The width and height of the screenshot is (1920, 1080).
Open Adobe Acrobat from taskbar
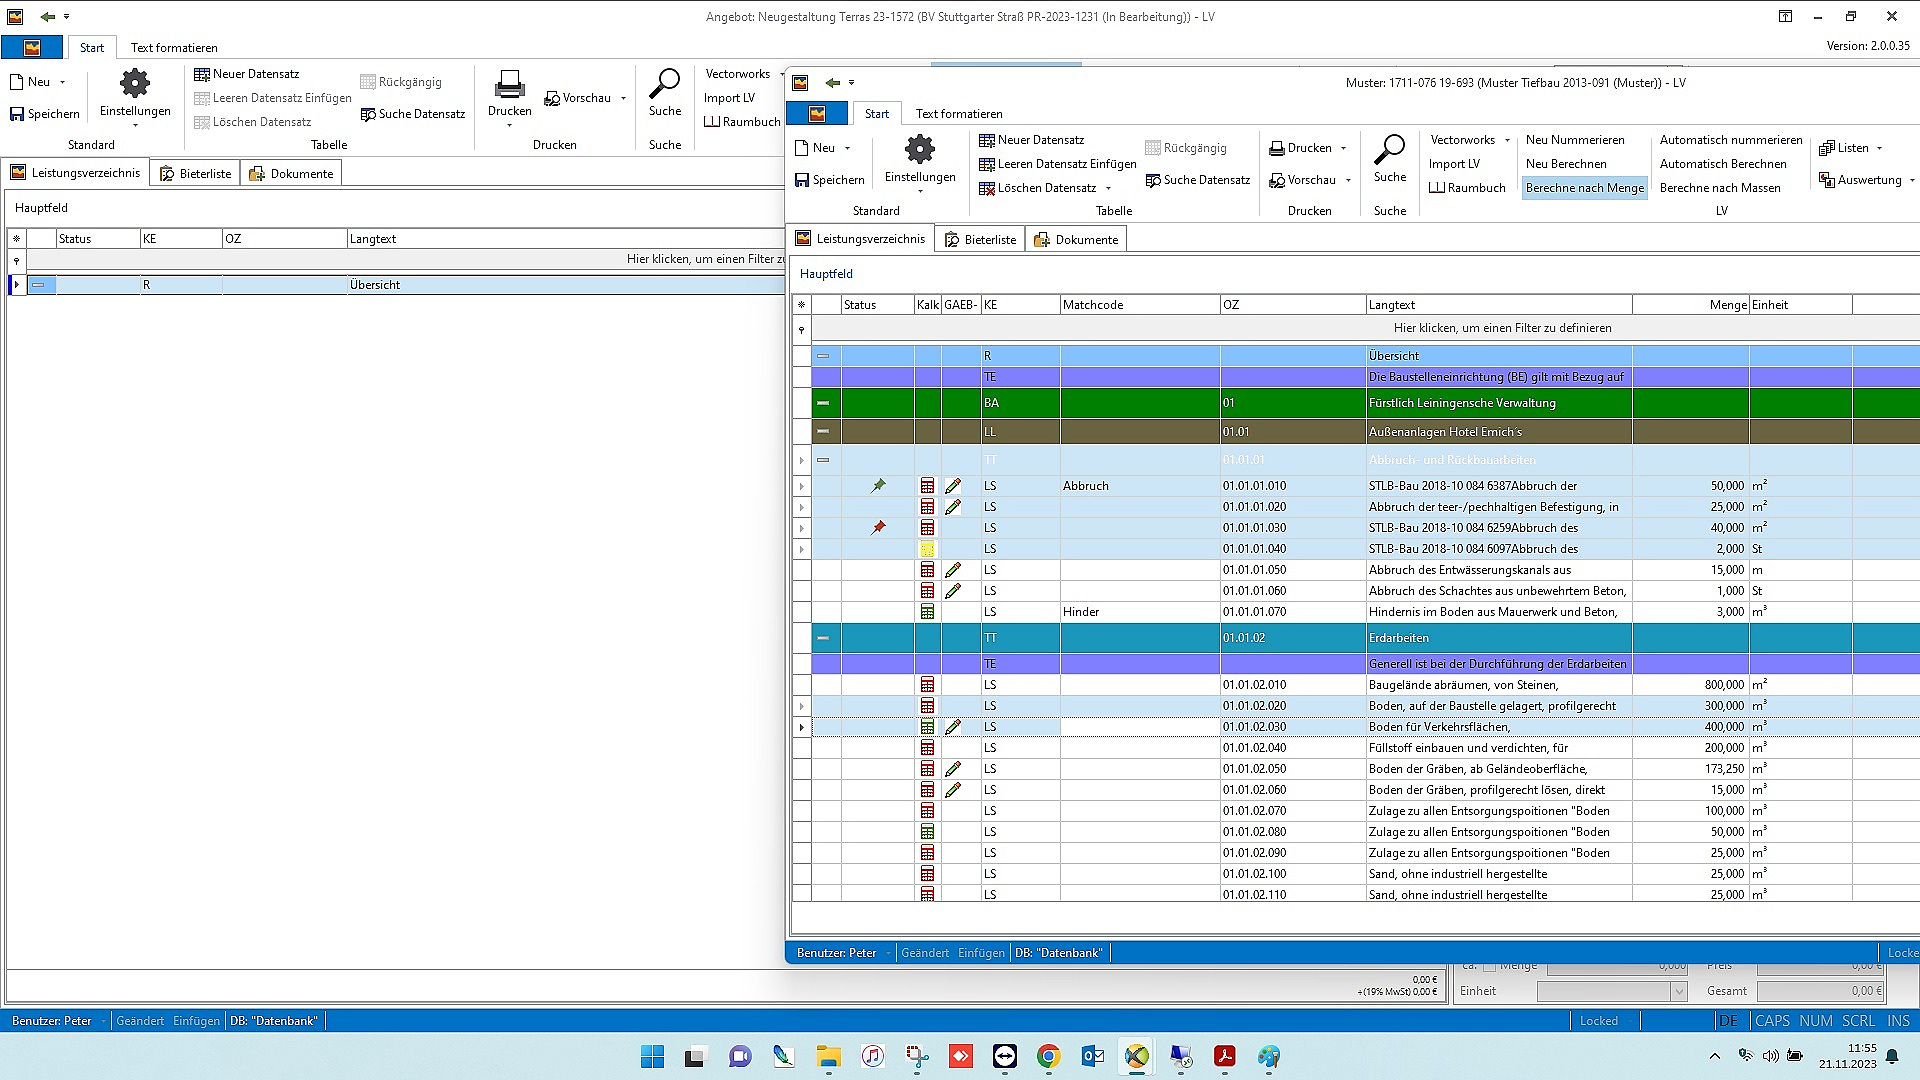(1224, 1056)
